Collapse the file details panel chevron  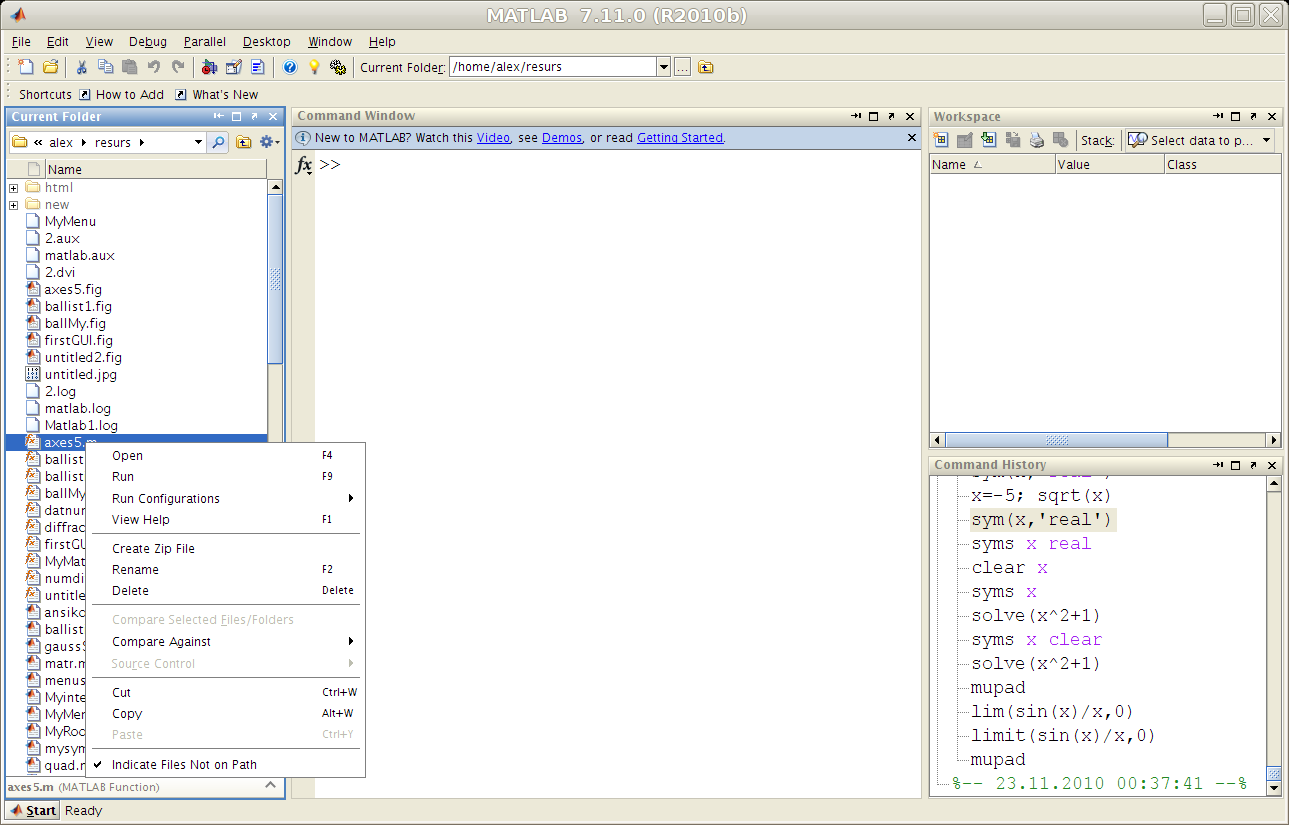[x=270, y=786]
